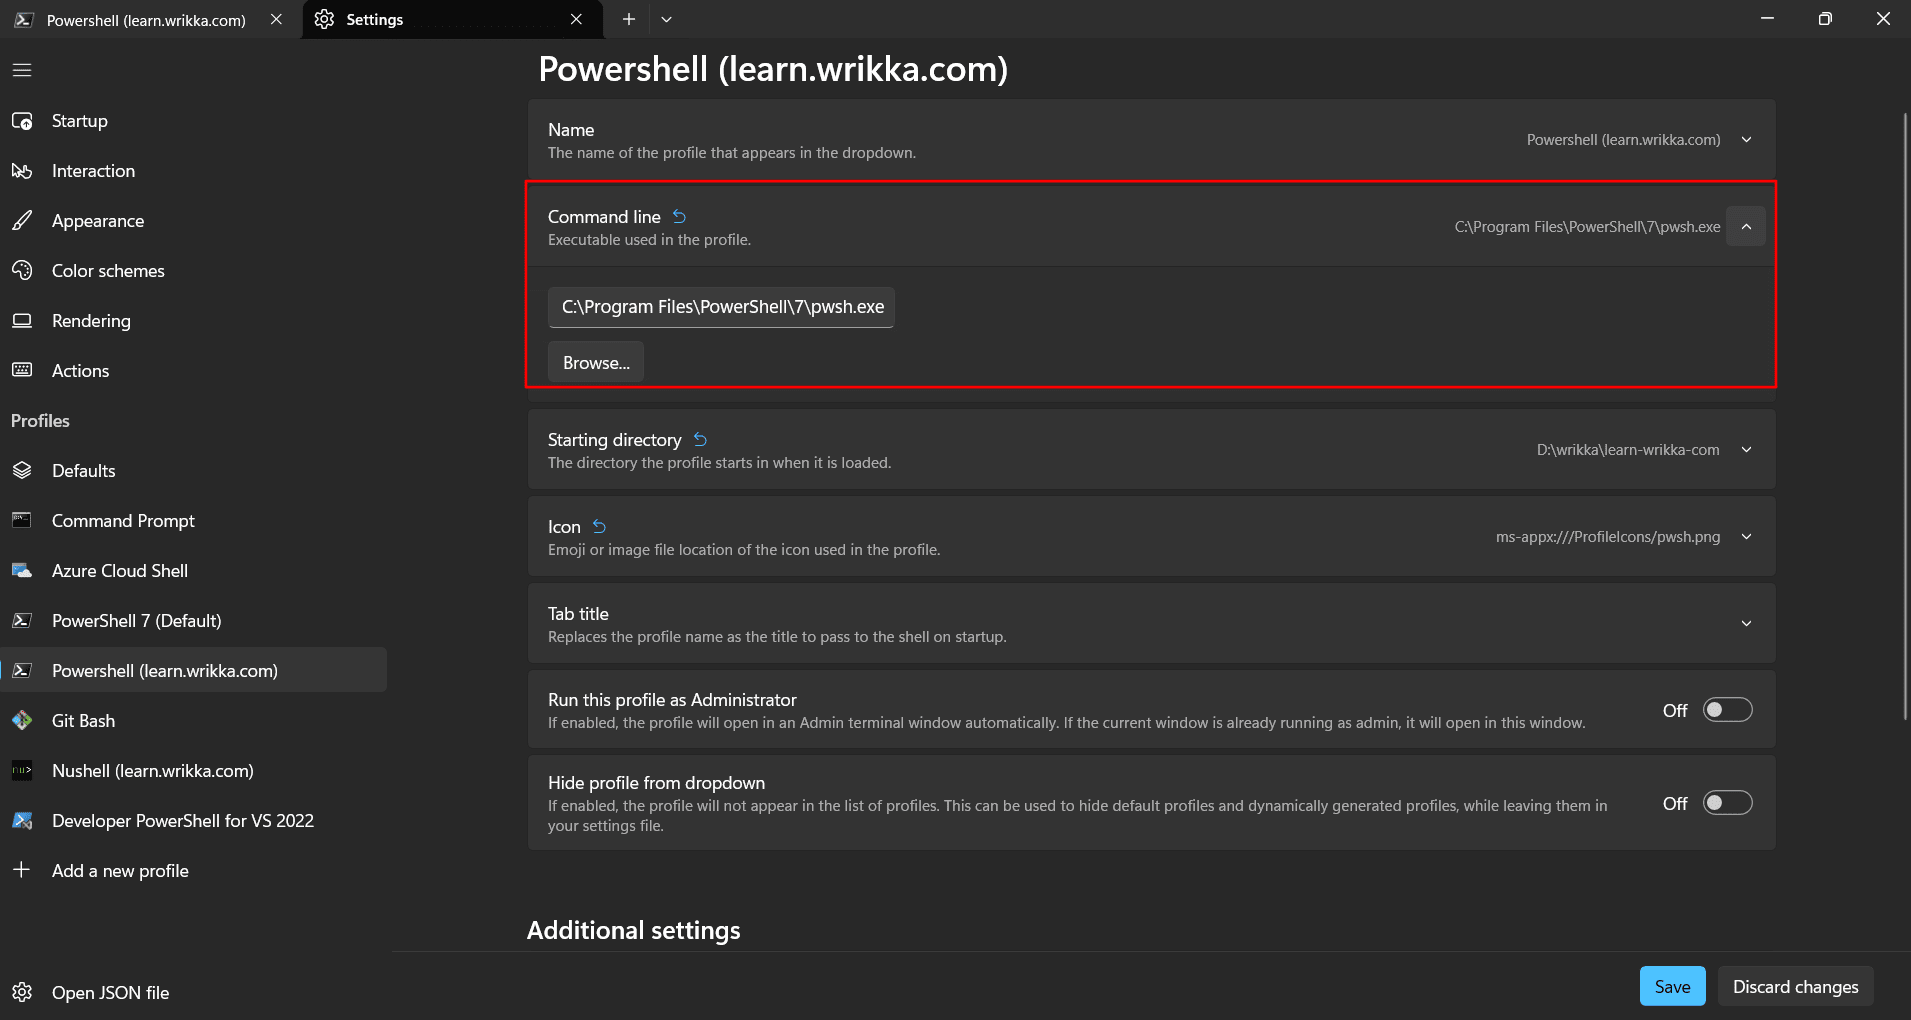The height and width of the screenshot is (1020, 1911).
Task: Click the ms-appx:///ProfileIcons/pwsh.png icon value
Action: click(1608, 537)
